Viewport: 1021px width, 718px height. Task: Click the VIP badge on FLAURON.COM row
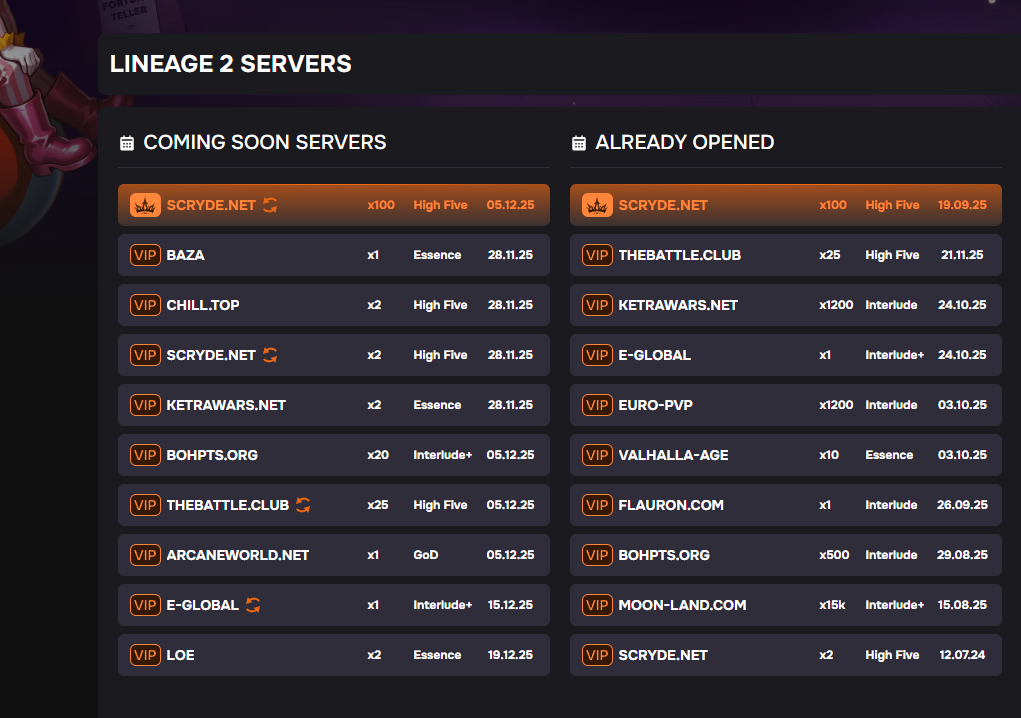pyautogui.click(x=597, y=505)
